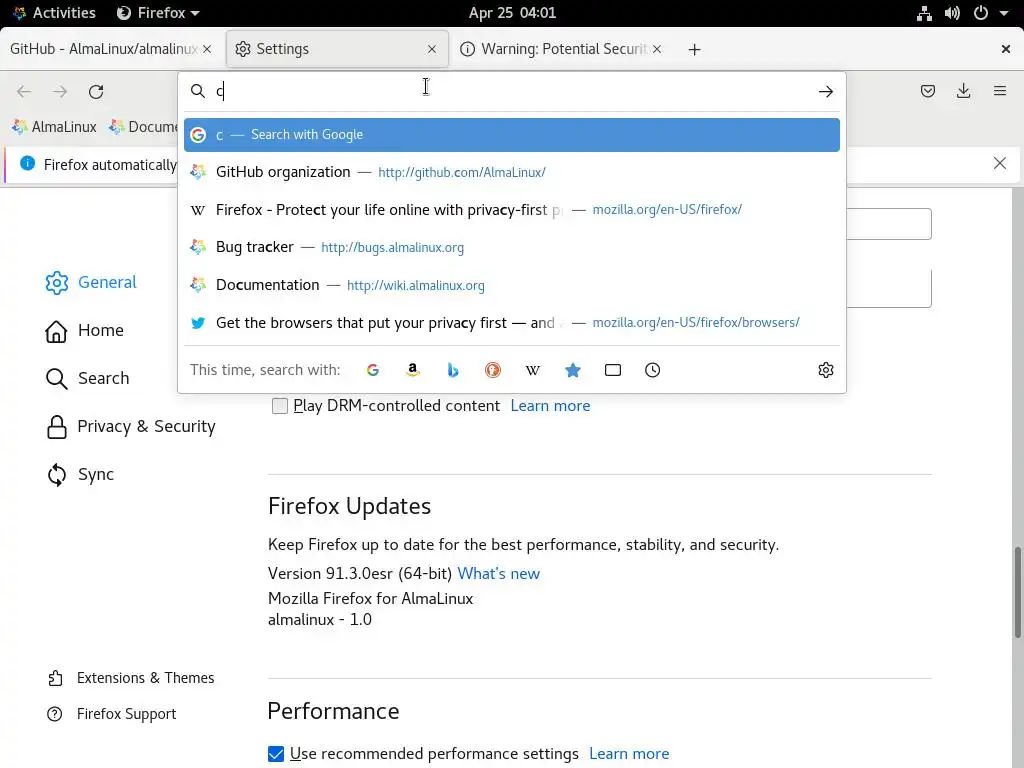Search open tabs with the tabs icon
1024x768 pixels.
[x=613, y=370]
